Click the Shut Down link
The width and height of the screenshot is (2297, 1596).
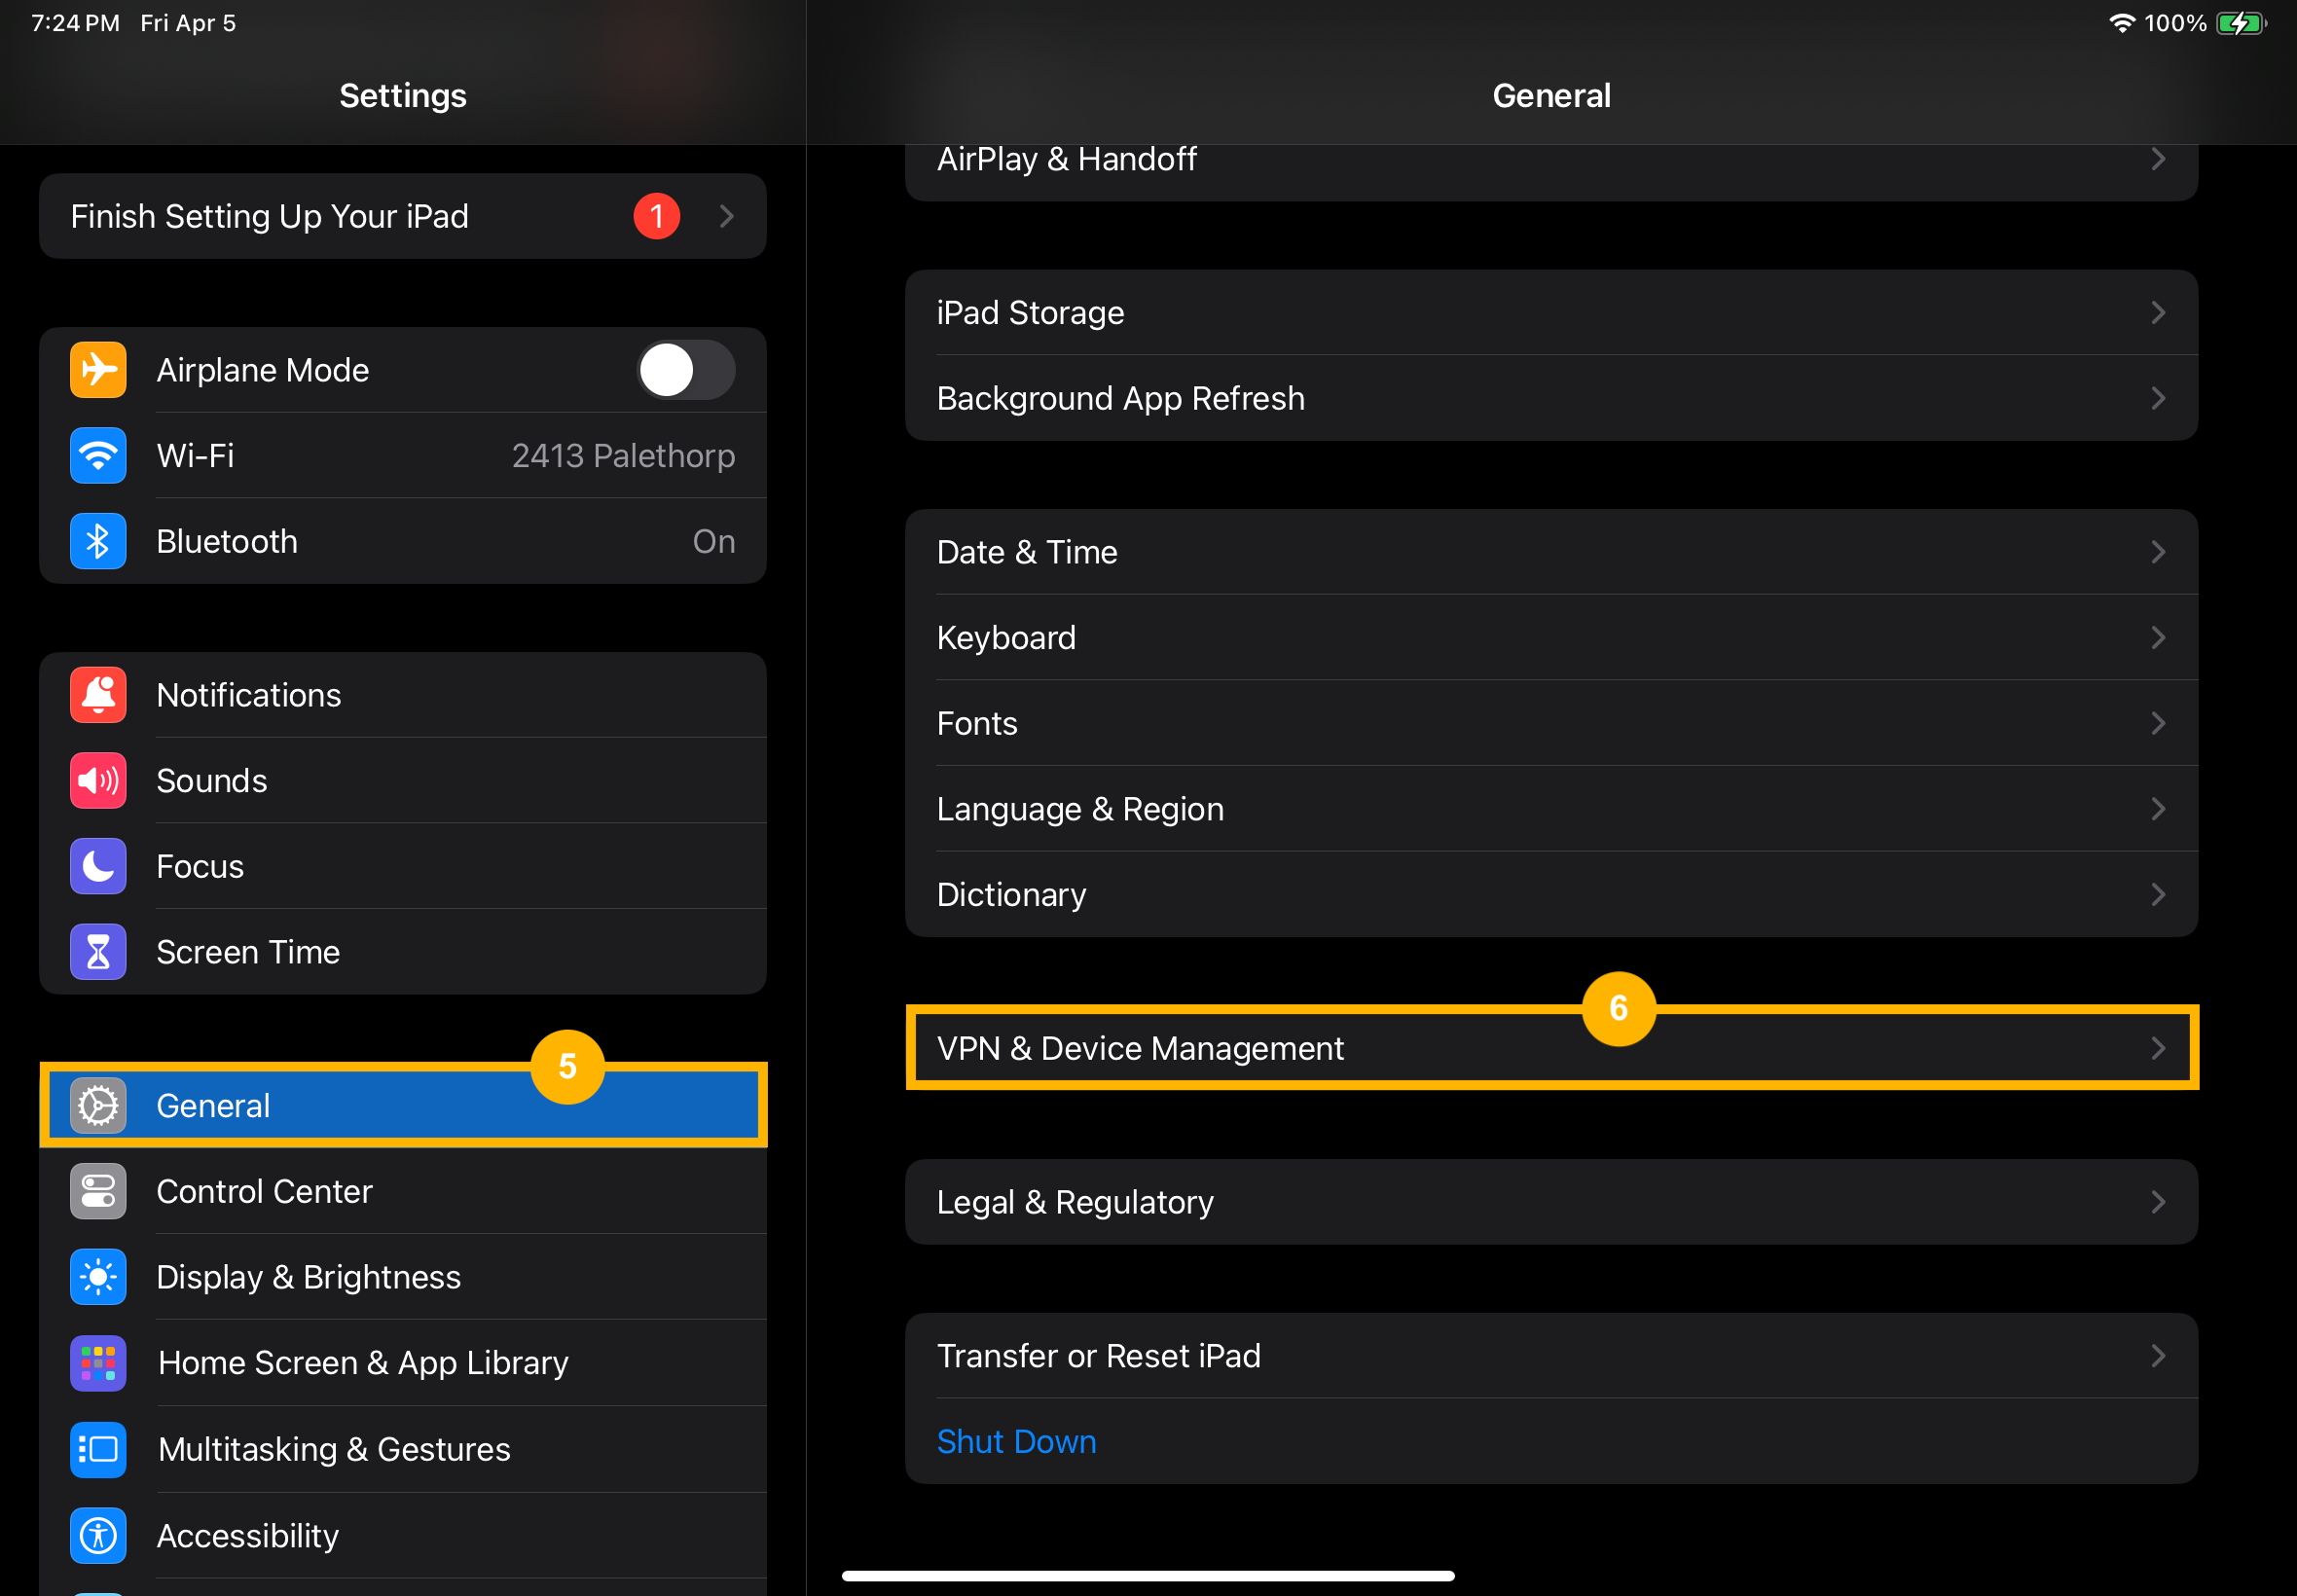click(1016, 1441)
